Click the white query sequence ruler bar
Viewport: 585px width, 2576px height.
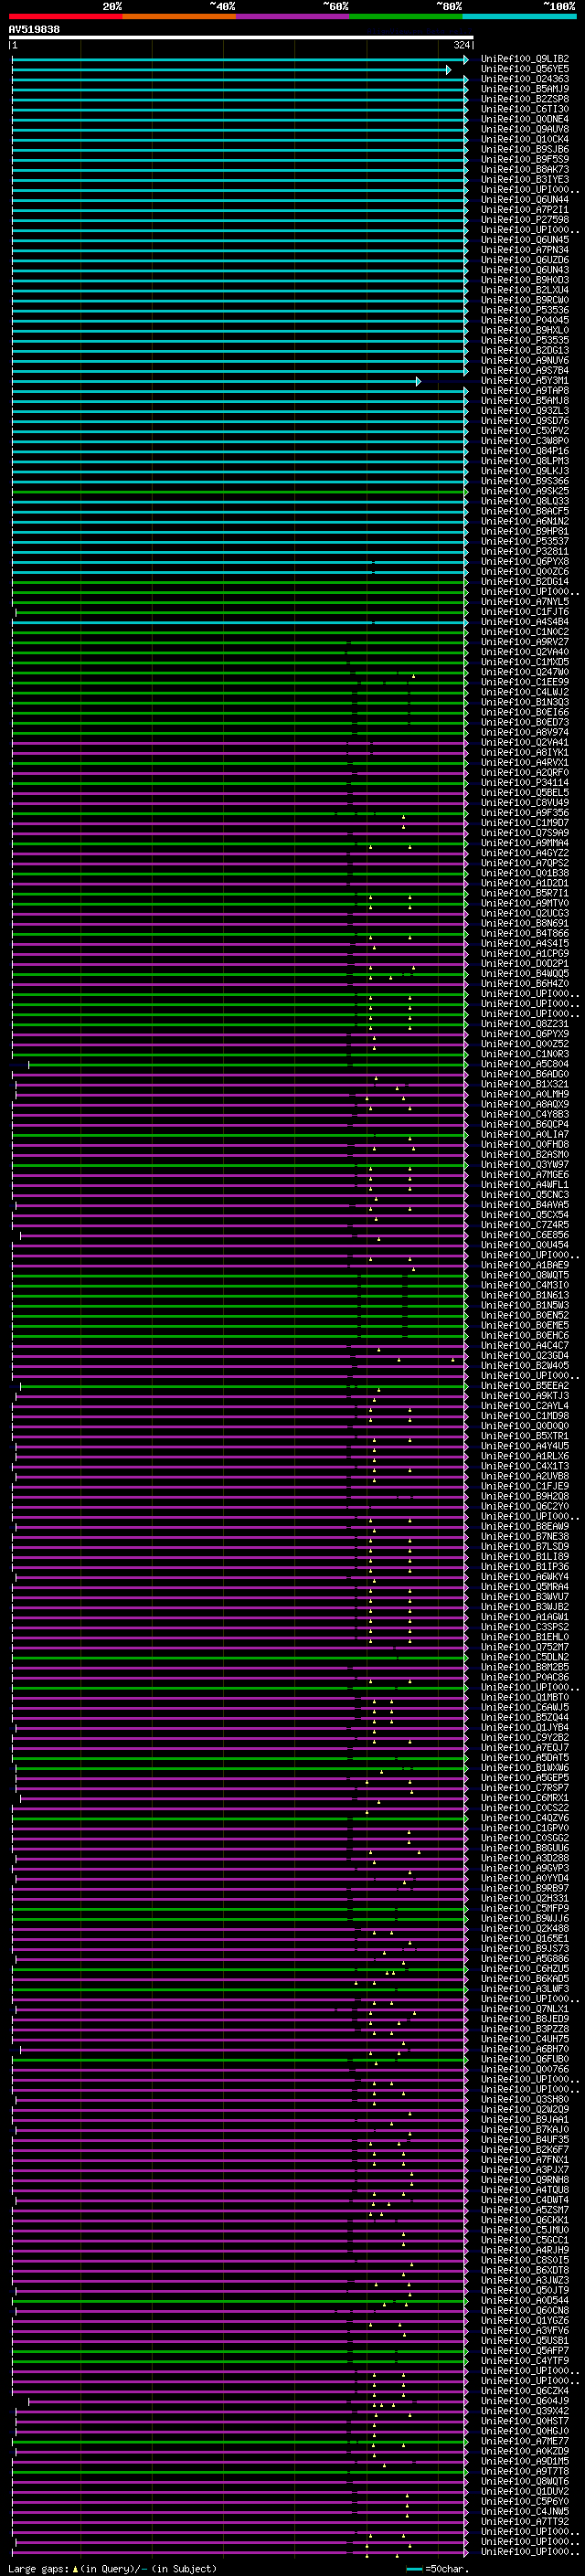(241, 38)
